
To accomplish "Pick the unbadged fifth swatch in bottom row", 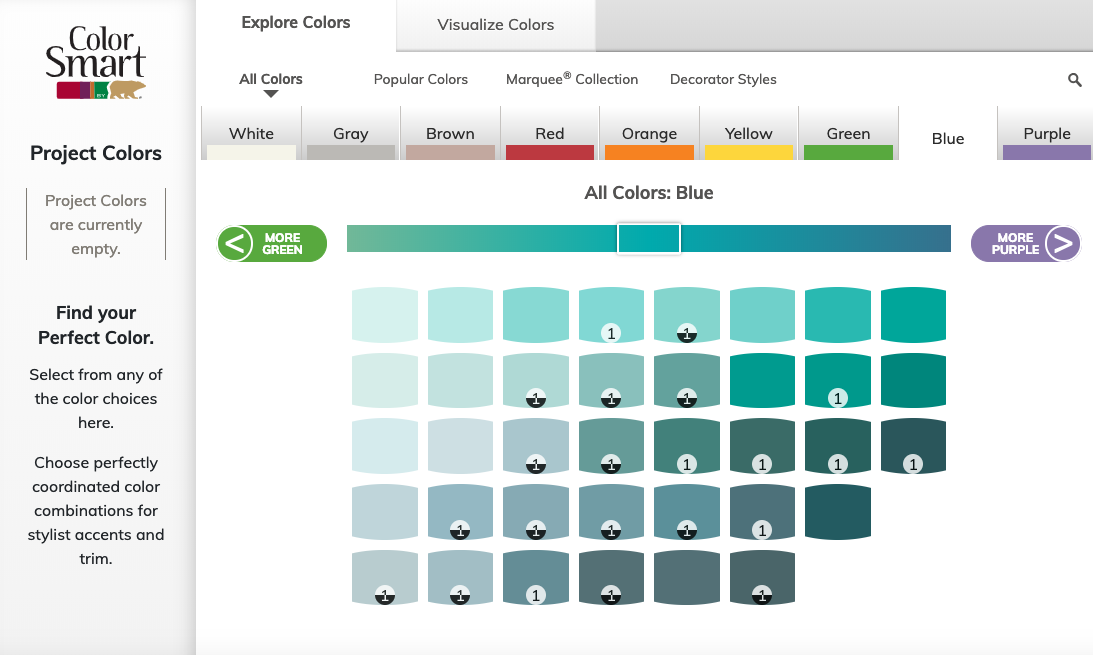I will [x=687, y=578].
